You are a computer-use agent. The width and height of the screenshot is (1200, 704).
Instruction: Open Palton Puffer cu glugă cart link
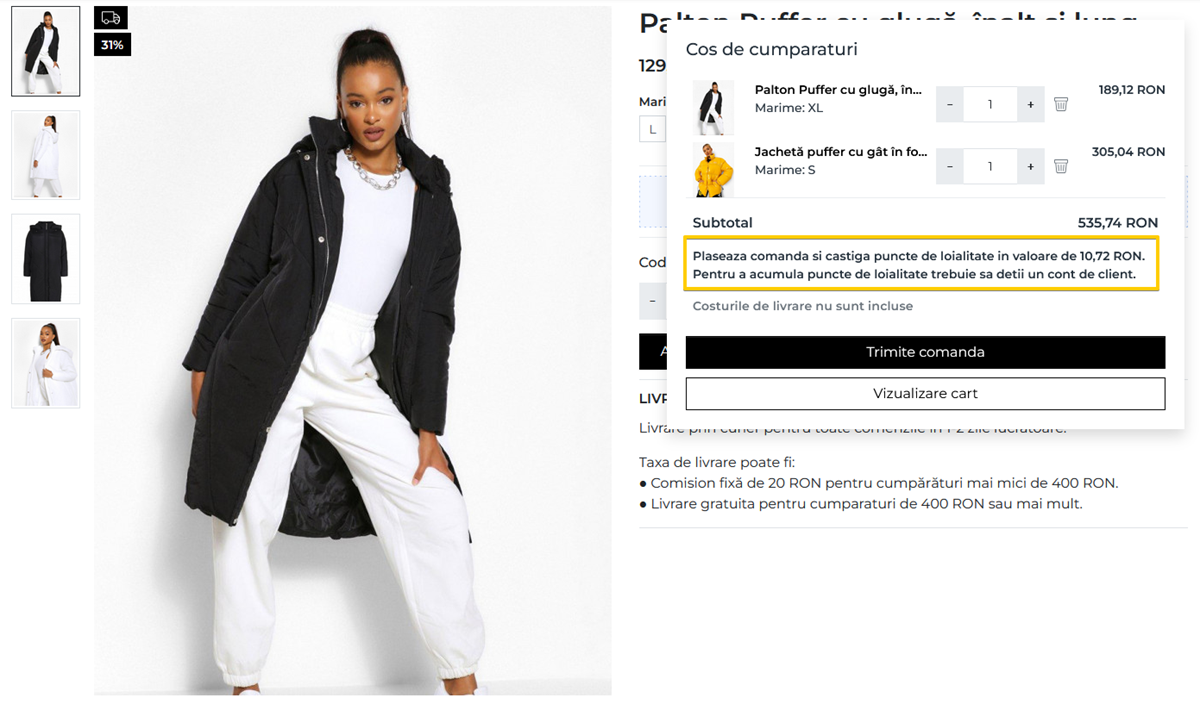pos(838,90)
